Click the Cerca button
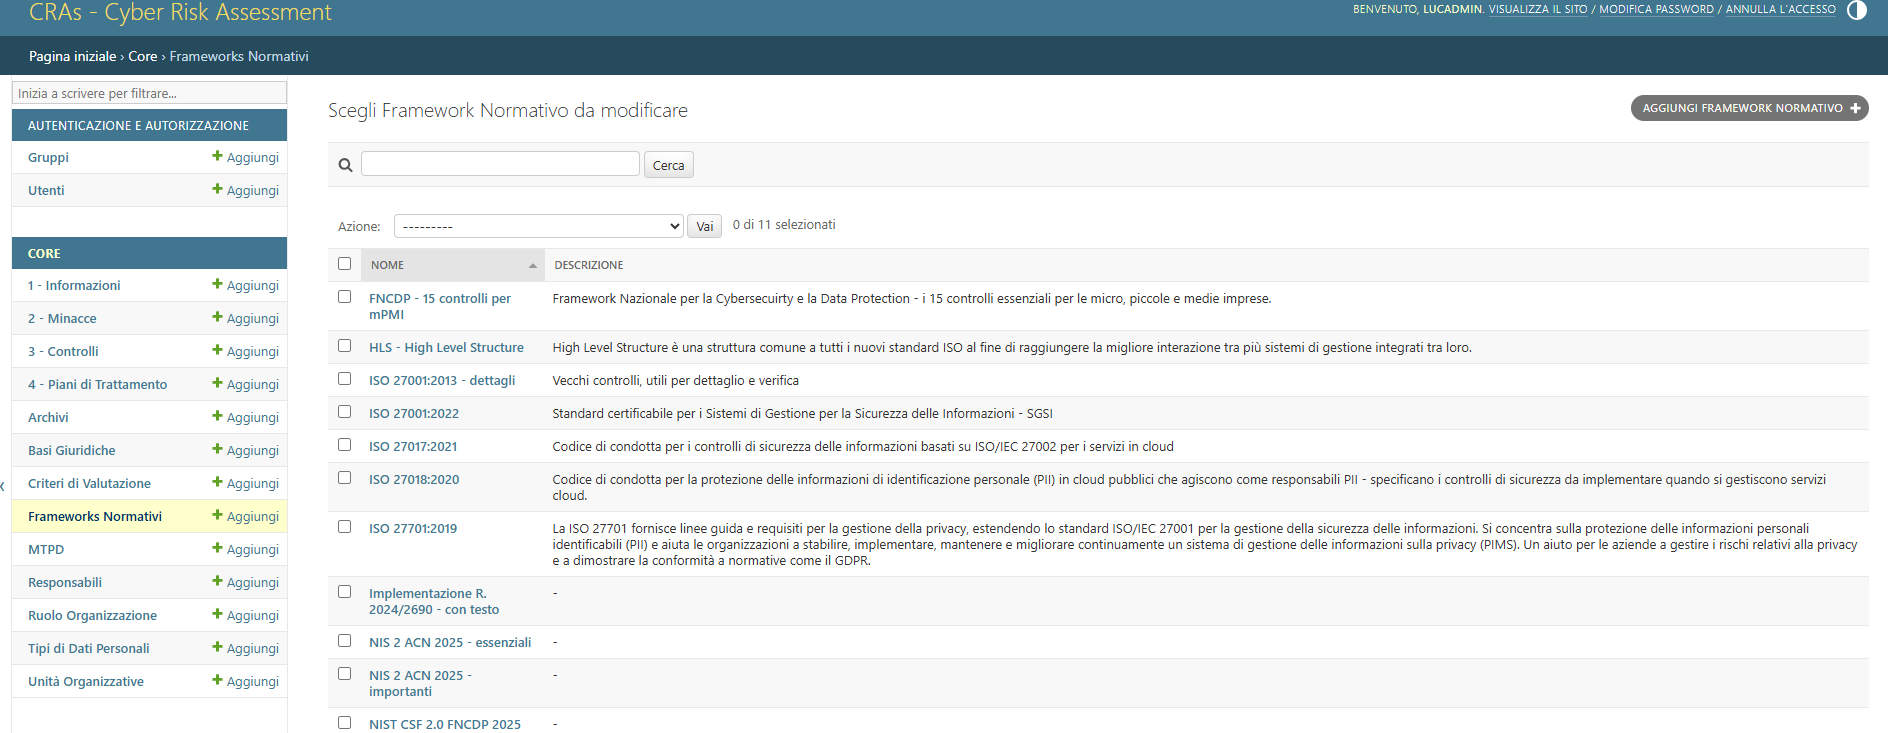Screen dimensions: 1888x733 [669, 165]
